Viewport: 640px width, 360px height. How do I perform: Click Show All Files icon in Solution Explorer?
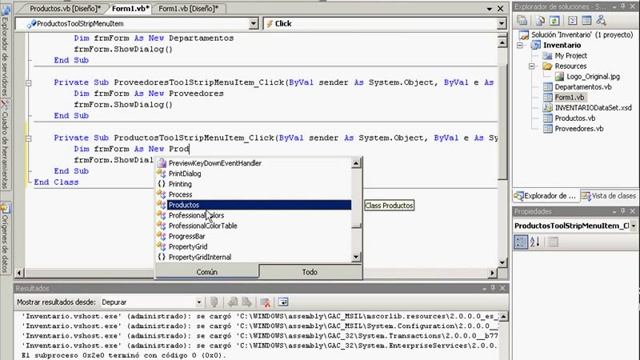[x=540, y=20]
